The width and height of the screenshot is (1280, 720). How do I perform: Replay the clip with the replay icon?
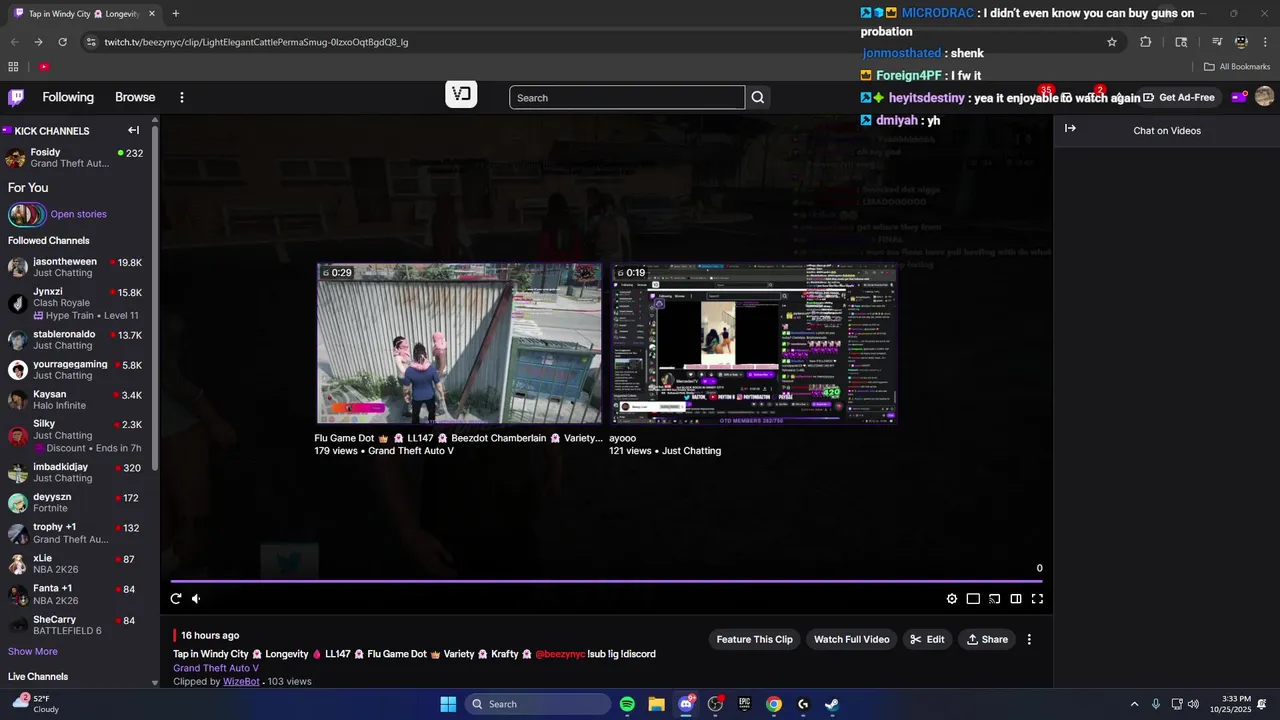coord(176,599)
